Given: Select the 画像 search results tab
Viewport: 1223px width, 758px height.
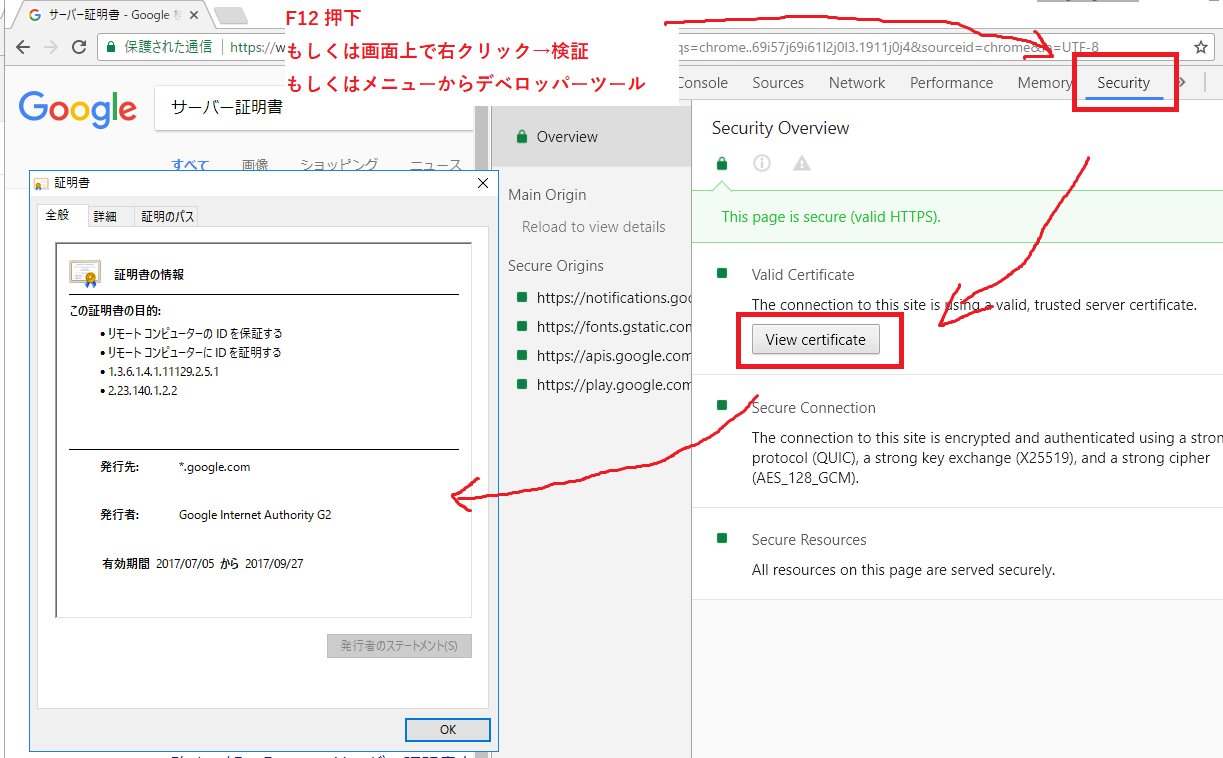Looking at the screenshot, I should click(255, 165).
